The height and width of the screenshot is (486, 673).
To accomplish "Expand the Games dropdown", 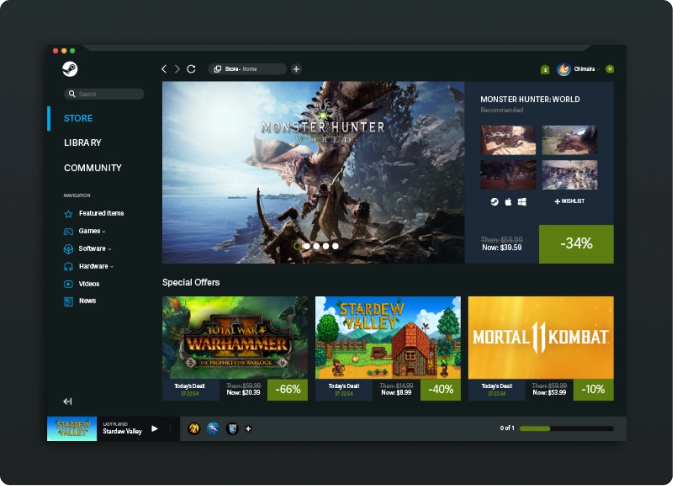I will click(x=104, y=232).
